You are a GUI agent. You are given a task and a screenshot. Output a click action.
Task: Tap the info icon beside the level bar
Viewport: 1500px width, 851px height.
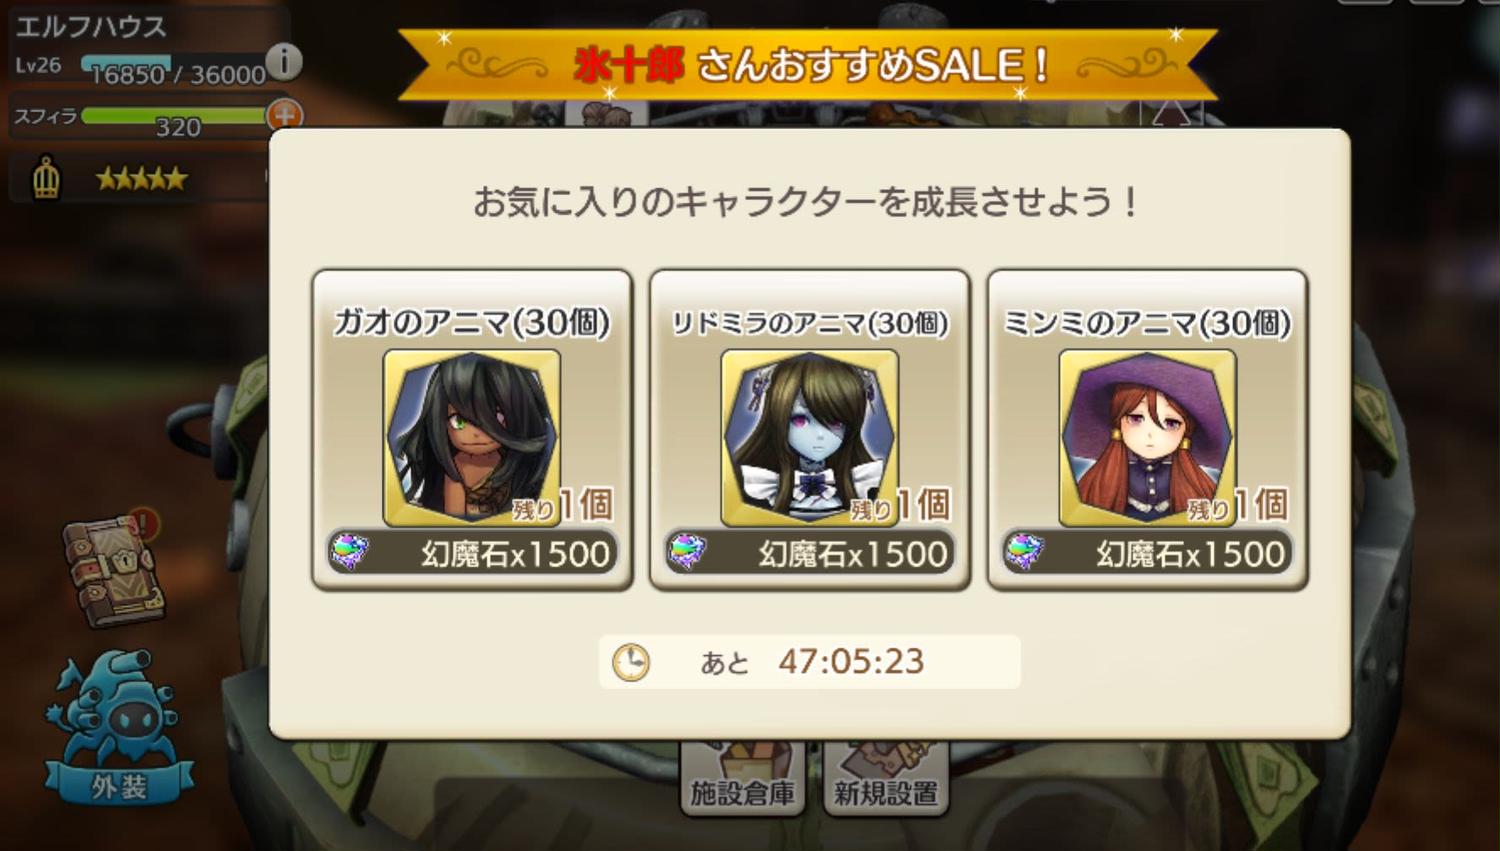[285, 62]
